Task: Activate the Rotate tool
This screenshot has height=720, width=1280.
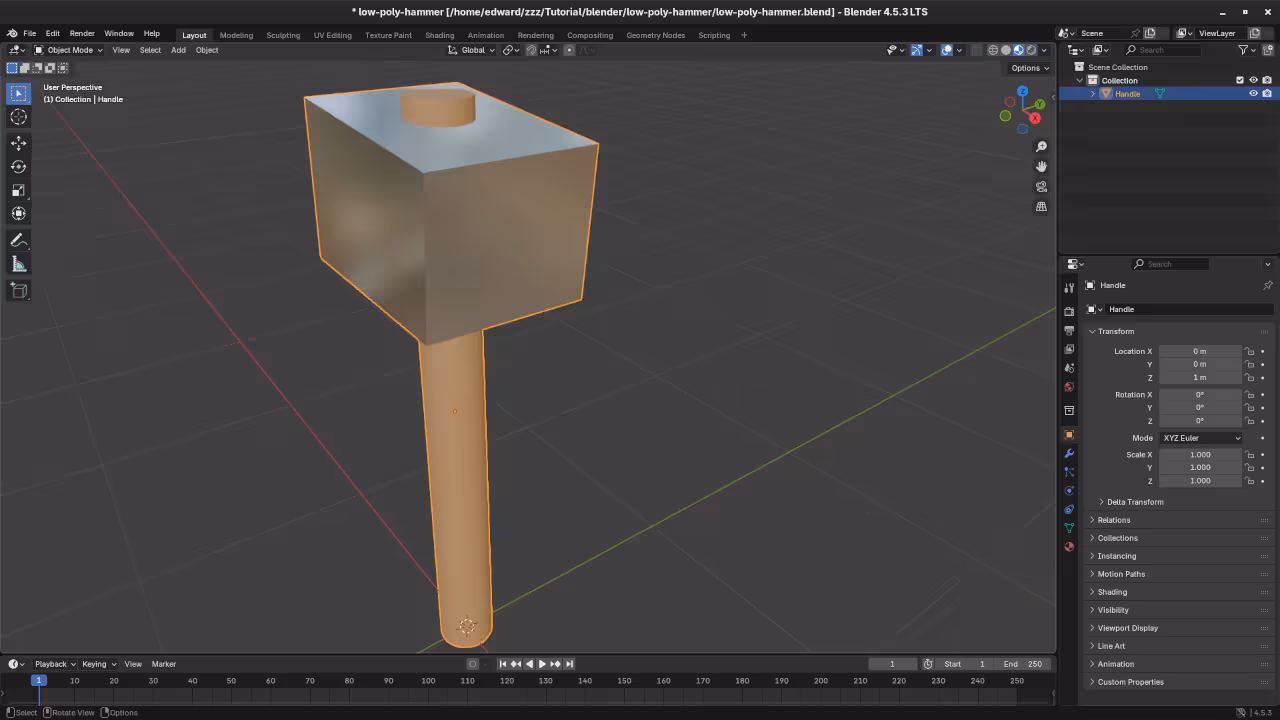Action: 18,167
